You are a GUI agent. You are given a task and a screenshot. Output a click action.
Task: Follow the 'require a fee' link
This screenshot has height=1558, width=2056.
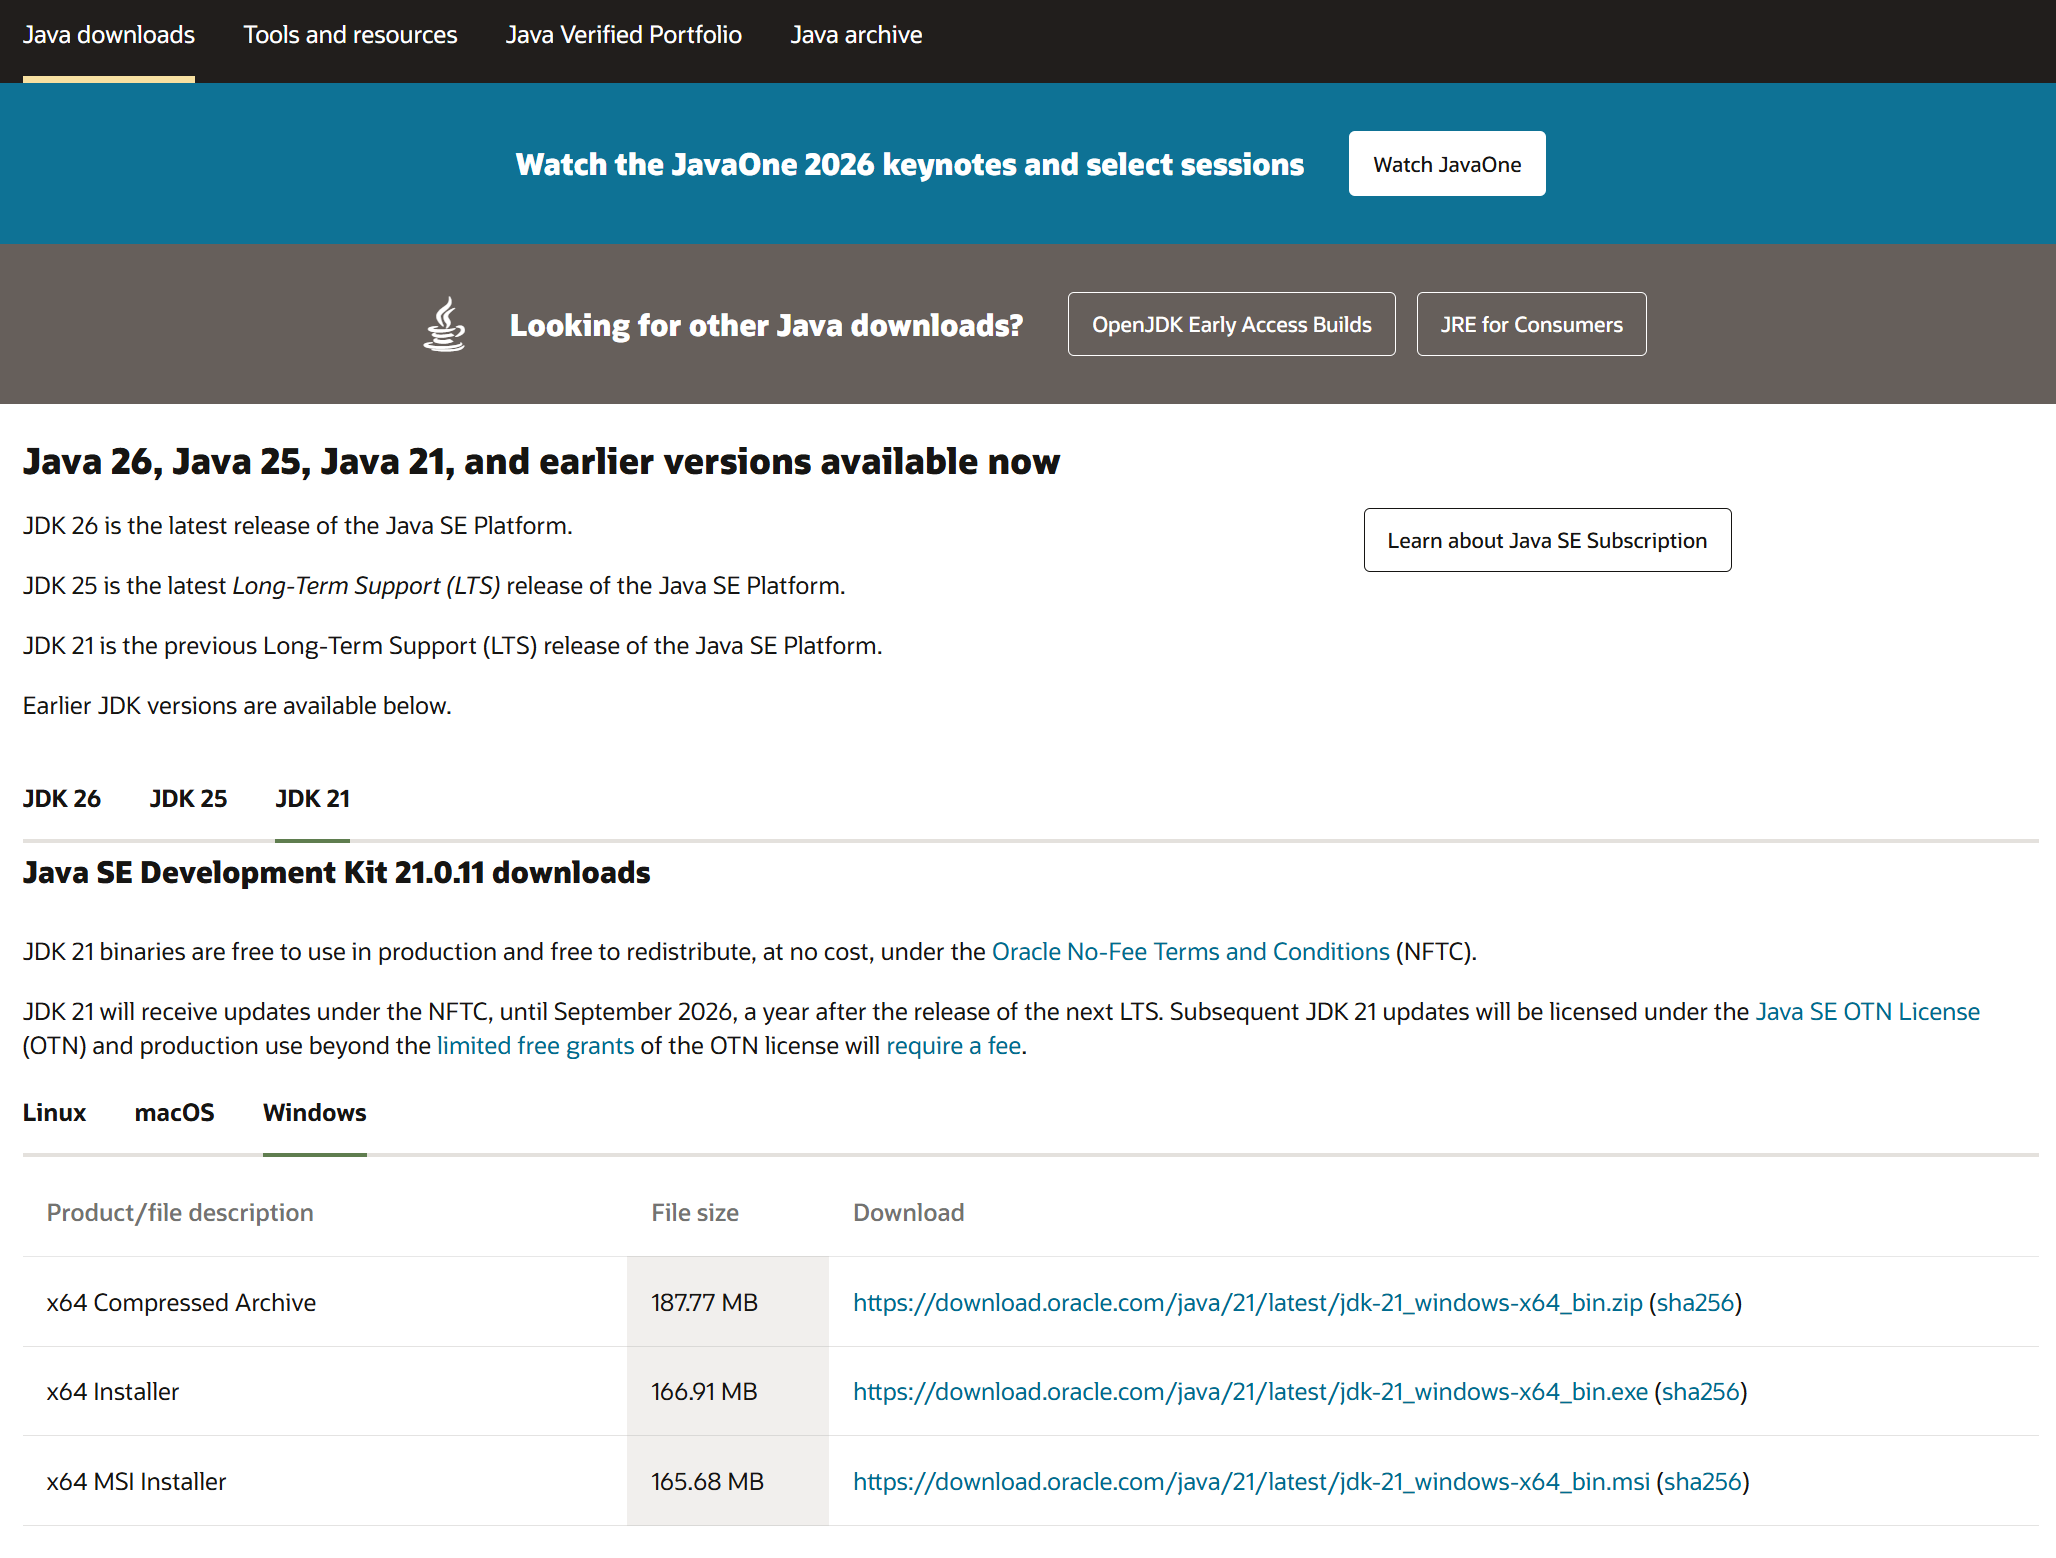(954, 1046)
